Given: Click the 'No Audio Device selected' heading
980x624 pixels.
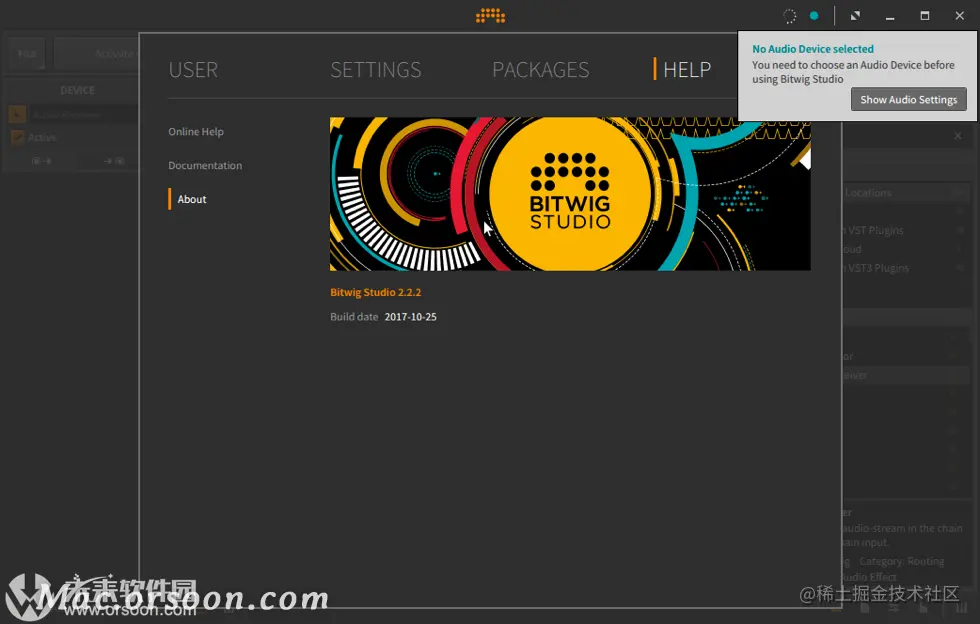Looking at the screenshot, I should coord(812,49).
